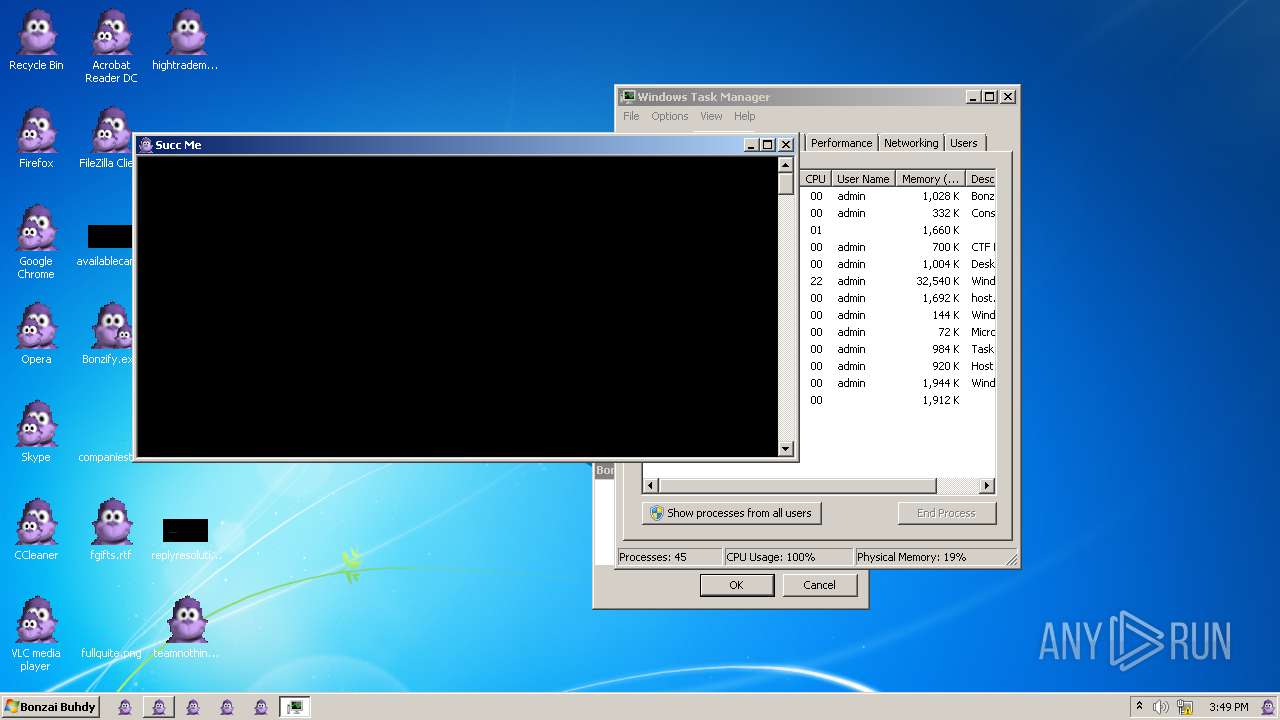
Task: Sort processes by Memory column header
Action: point(930,179)
